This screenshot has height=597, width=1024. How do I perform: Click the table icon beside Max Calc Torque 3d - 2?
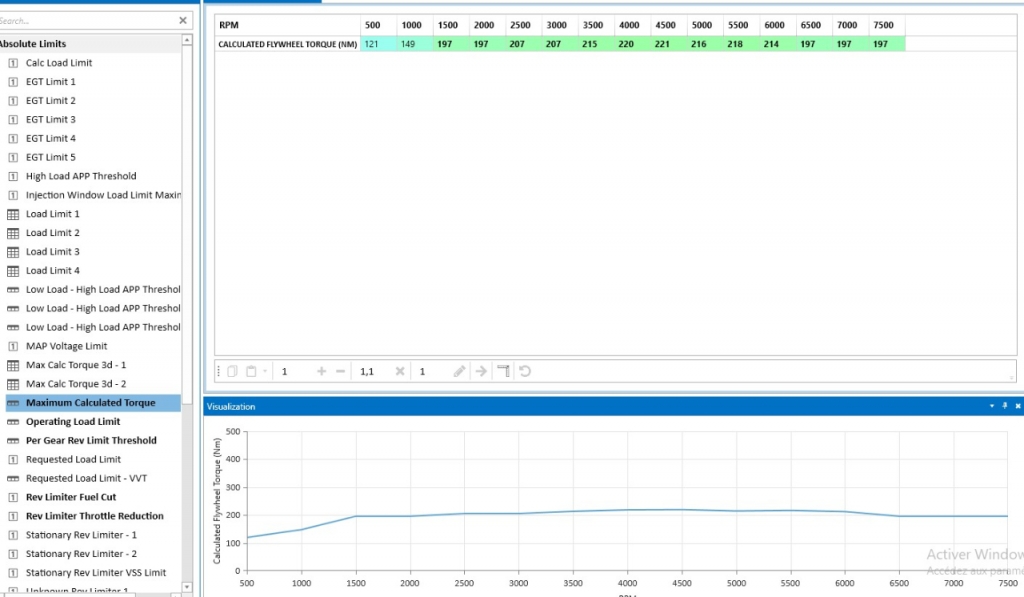[x=12, y=384]
